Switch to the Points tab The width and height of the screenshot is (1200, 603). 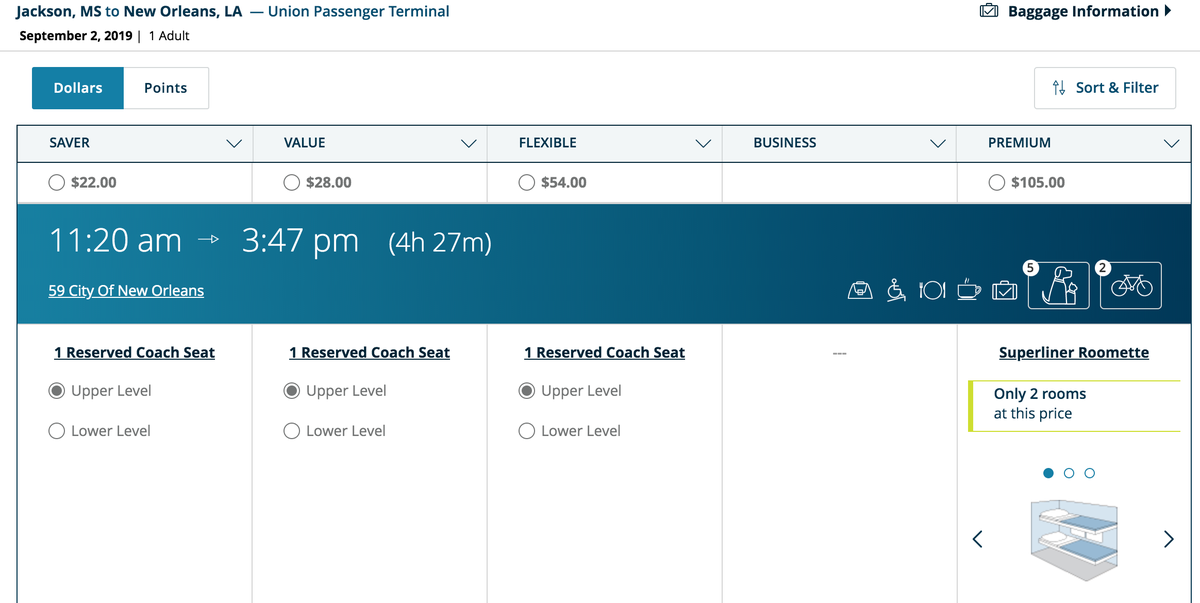point(166,88)
